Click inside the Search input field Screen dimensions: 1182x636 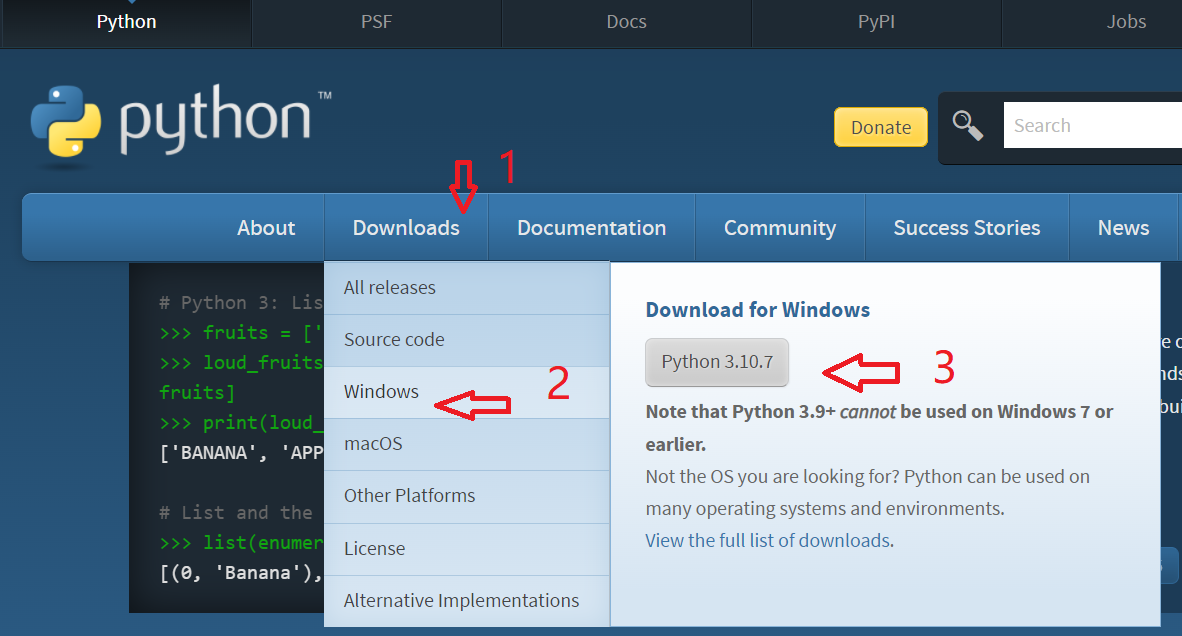(x=1090, y=125)
